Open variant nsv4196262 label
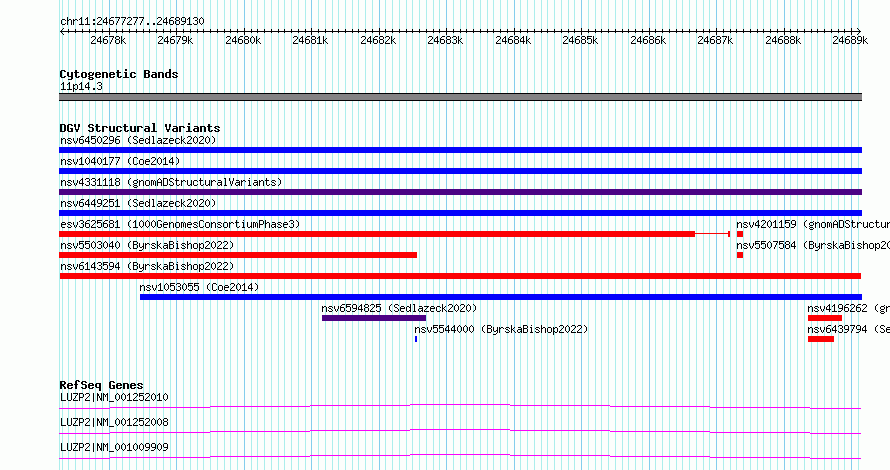Screen dimensions: 890x470 click(x=849, y=308)
